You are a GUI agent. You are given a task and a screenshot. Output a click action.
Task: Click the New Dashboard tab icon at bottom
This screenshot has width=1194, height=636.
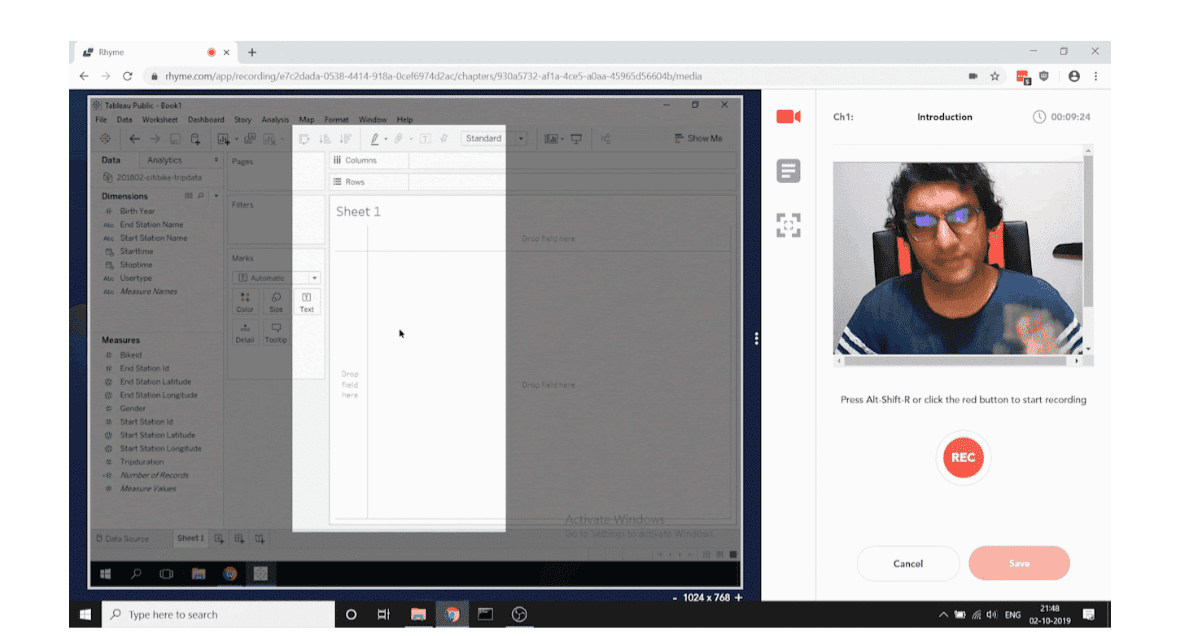click(239, 539)
